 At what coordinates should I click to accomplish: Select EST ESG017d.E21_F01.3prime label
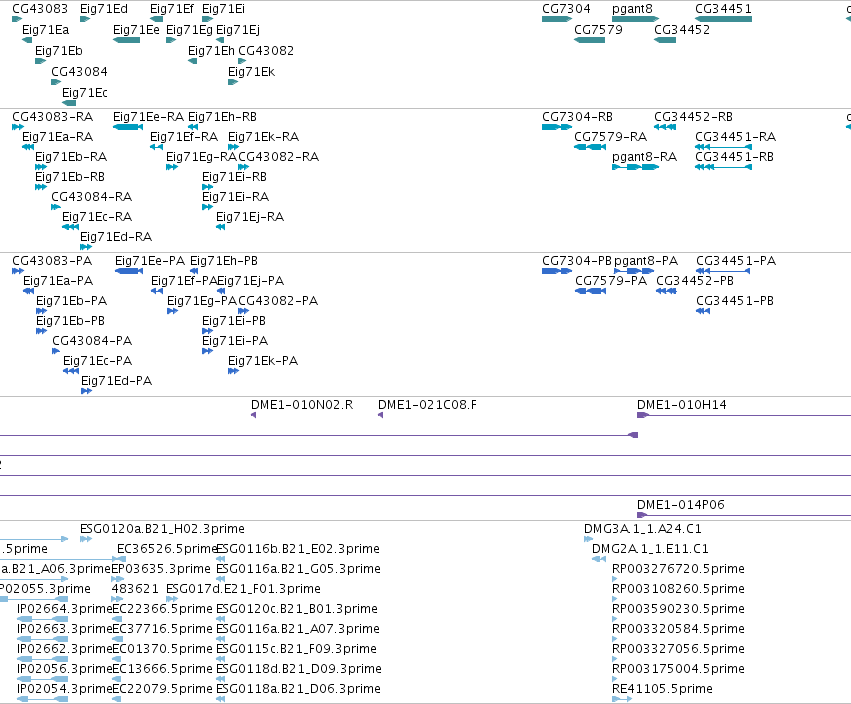click(x=243, y=589)
